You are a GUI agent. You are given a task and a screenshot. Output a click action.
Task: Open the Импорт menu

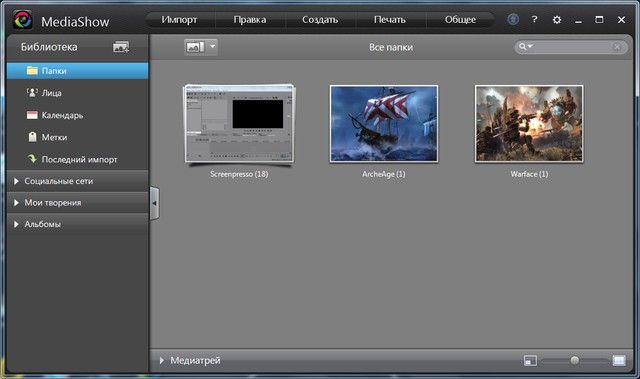pos(179,20)
